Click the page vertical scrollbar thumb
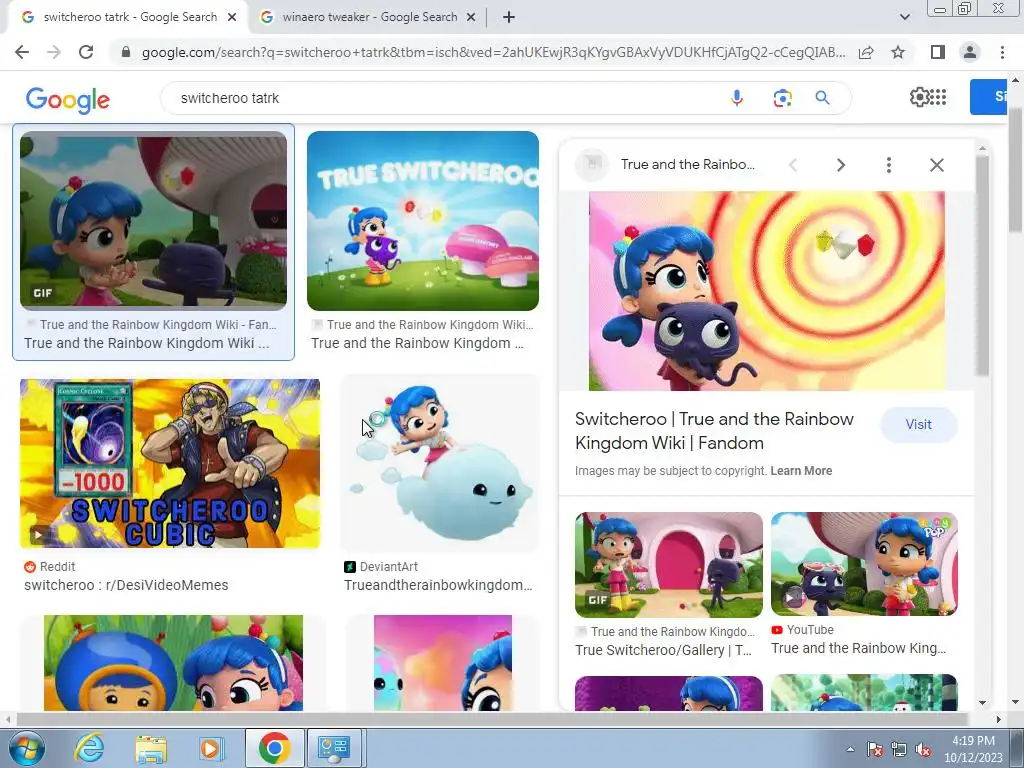 click(1015, 170)
